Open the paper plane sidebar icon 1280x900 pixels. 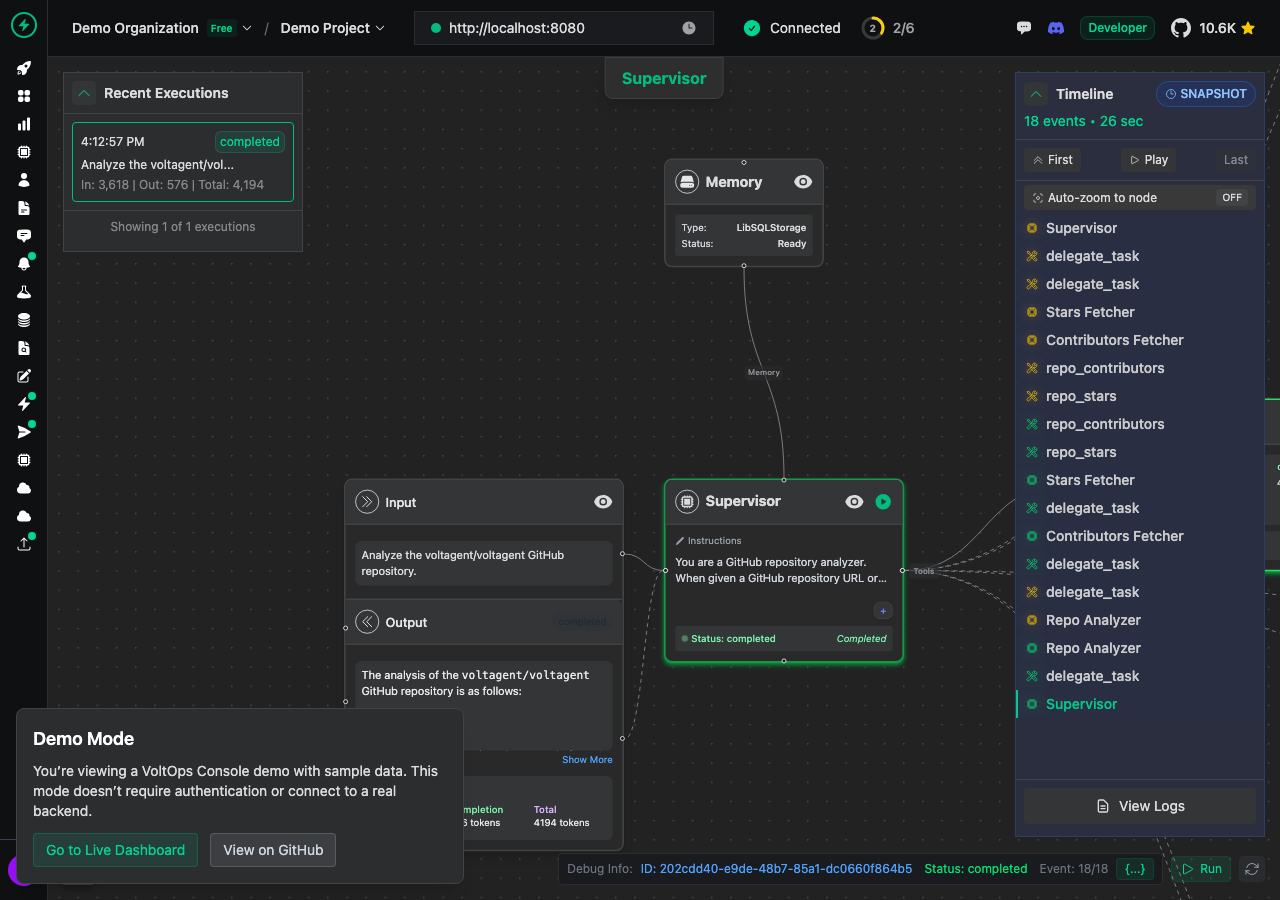pyautogui.click(x=24, y=432)
